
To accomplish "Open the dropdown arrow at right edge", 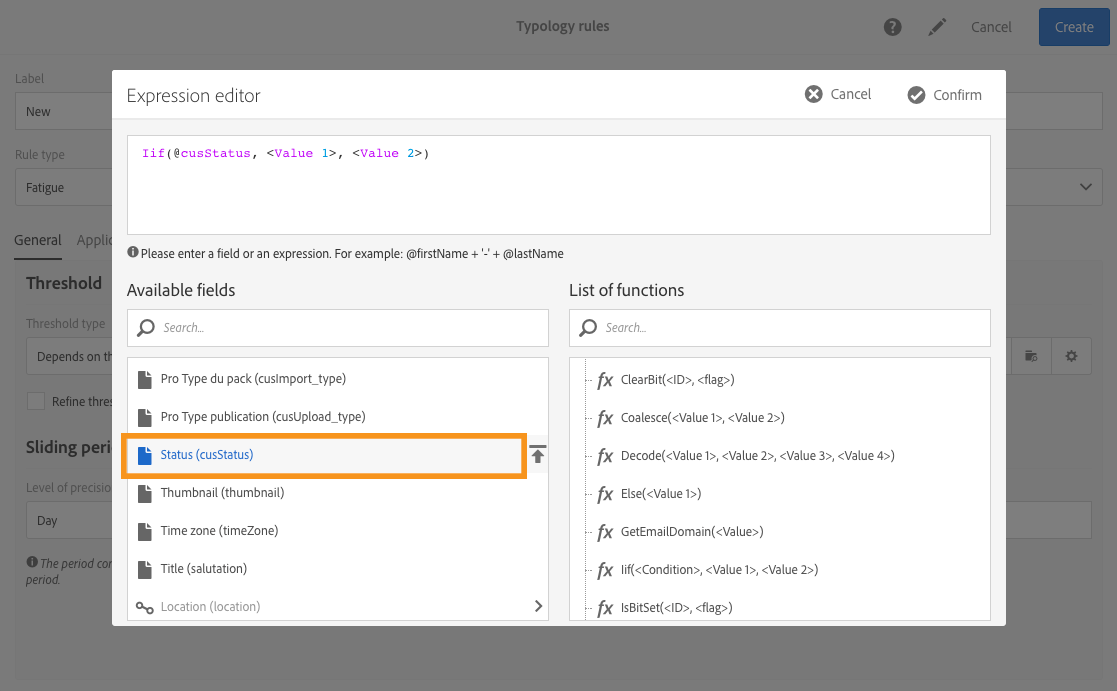I will 1085,187.
